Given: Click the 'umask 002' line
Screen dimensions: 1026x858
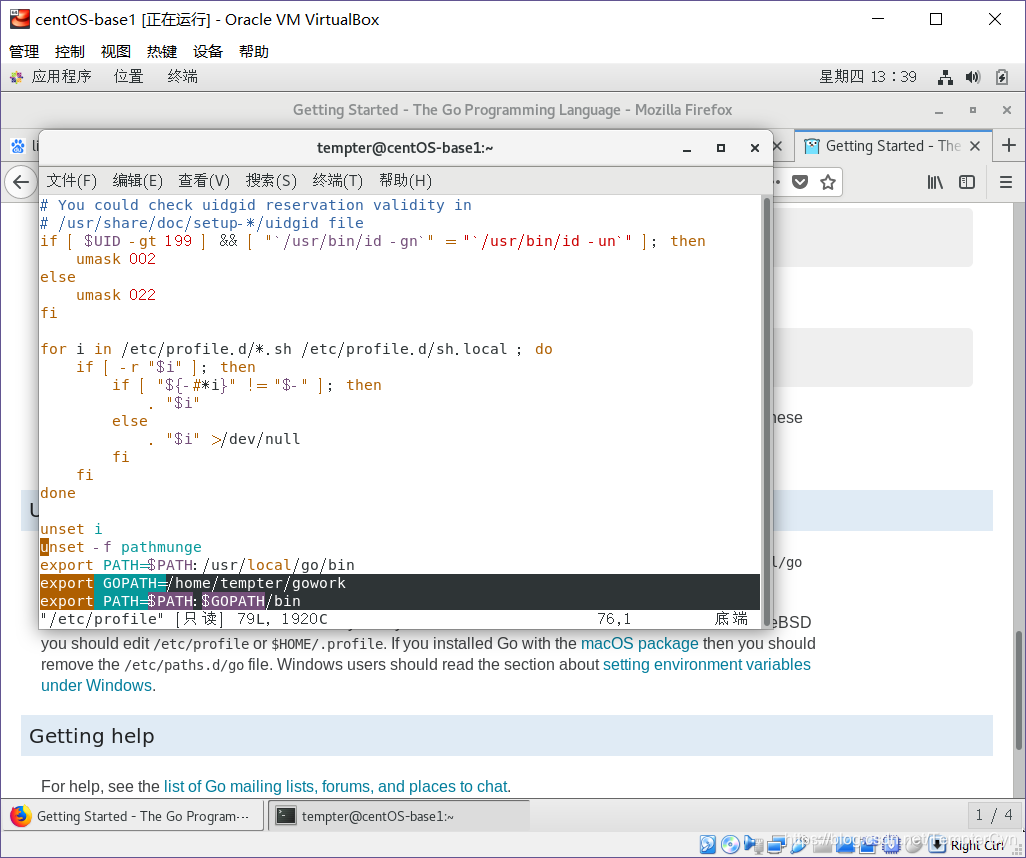Looking at the screenshot, I should pos(116,259).
